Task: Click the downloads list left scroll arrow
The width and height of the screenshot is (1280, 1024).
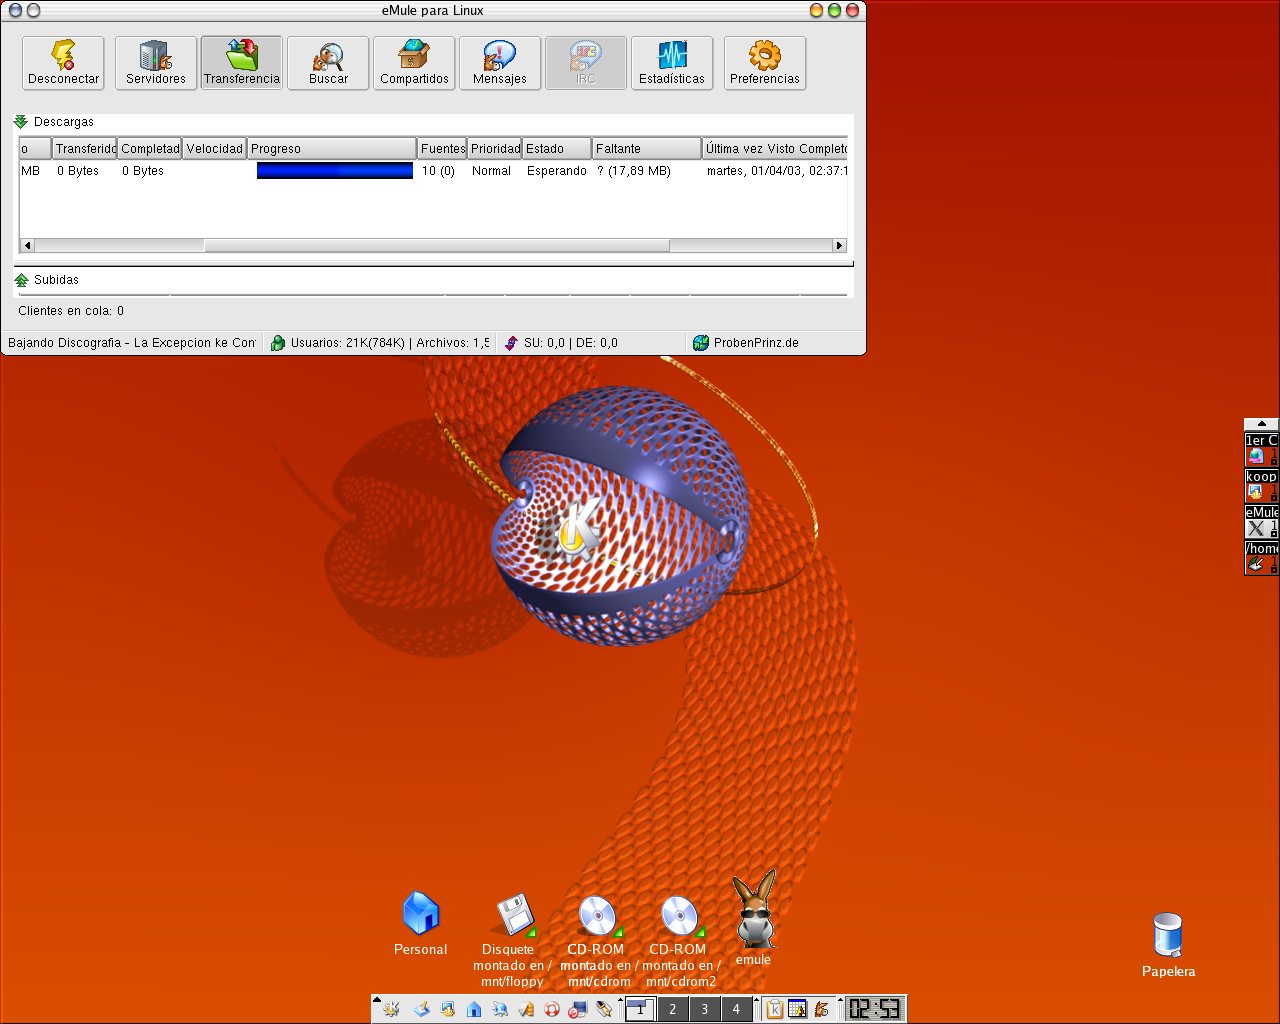Action: point(27,245)
